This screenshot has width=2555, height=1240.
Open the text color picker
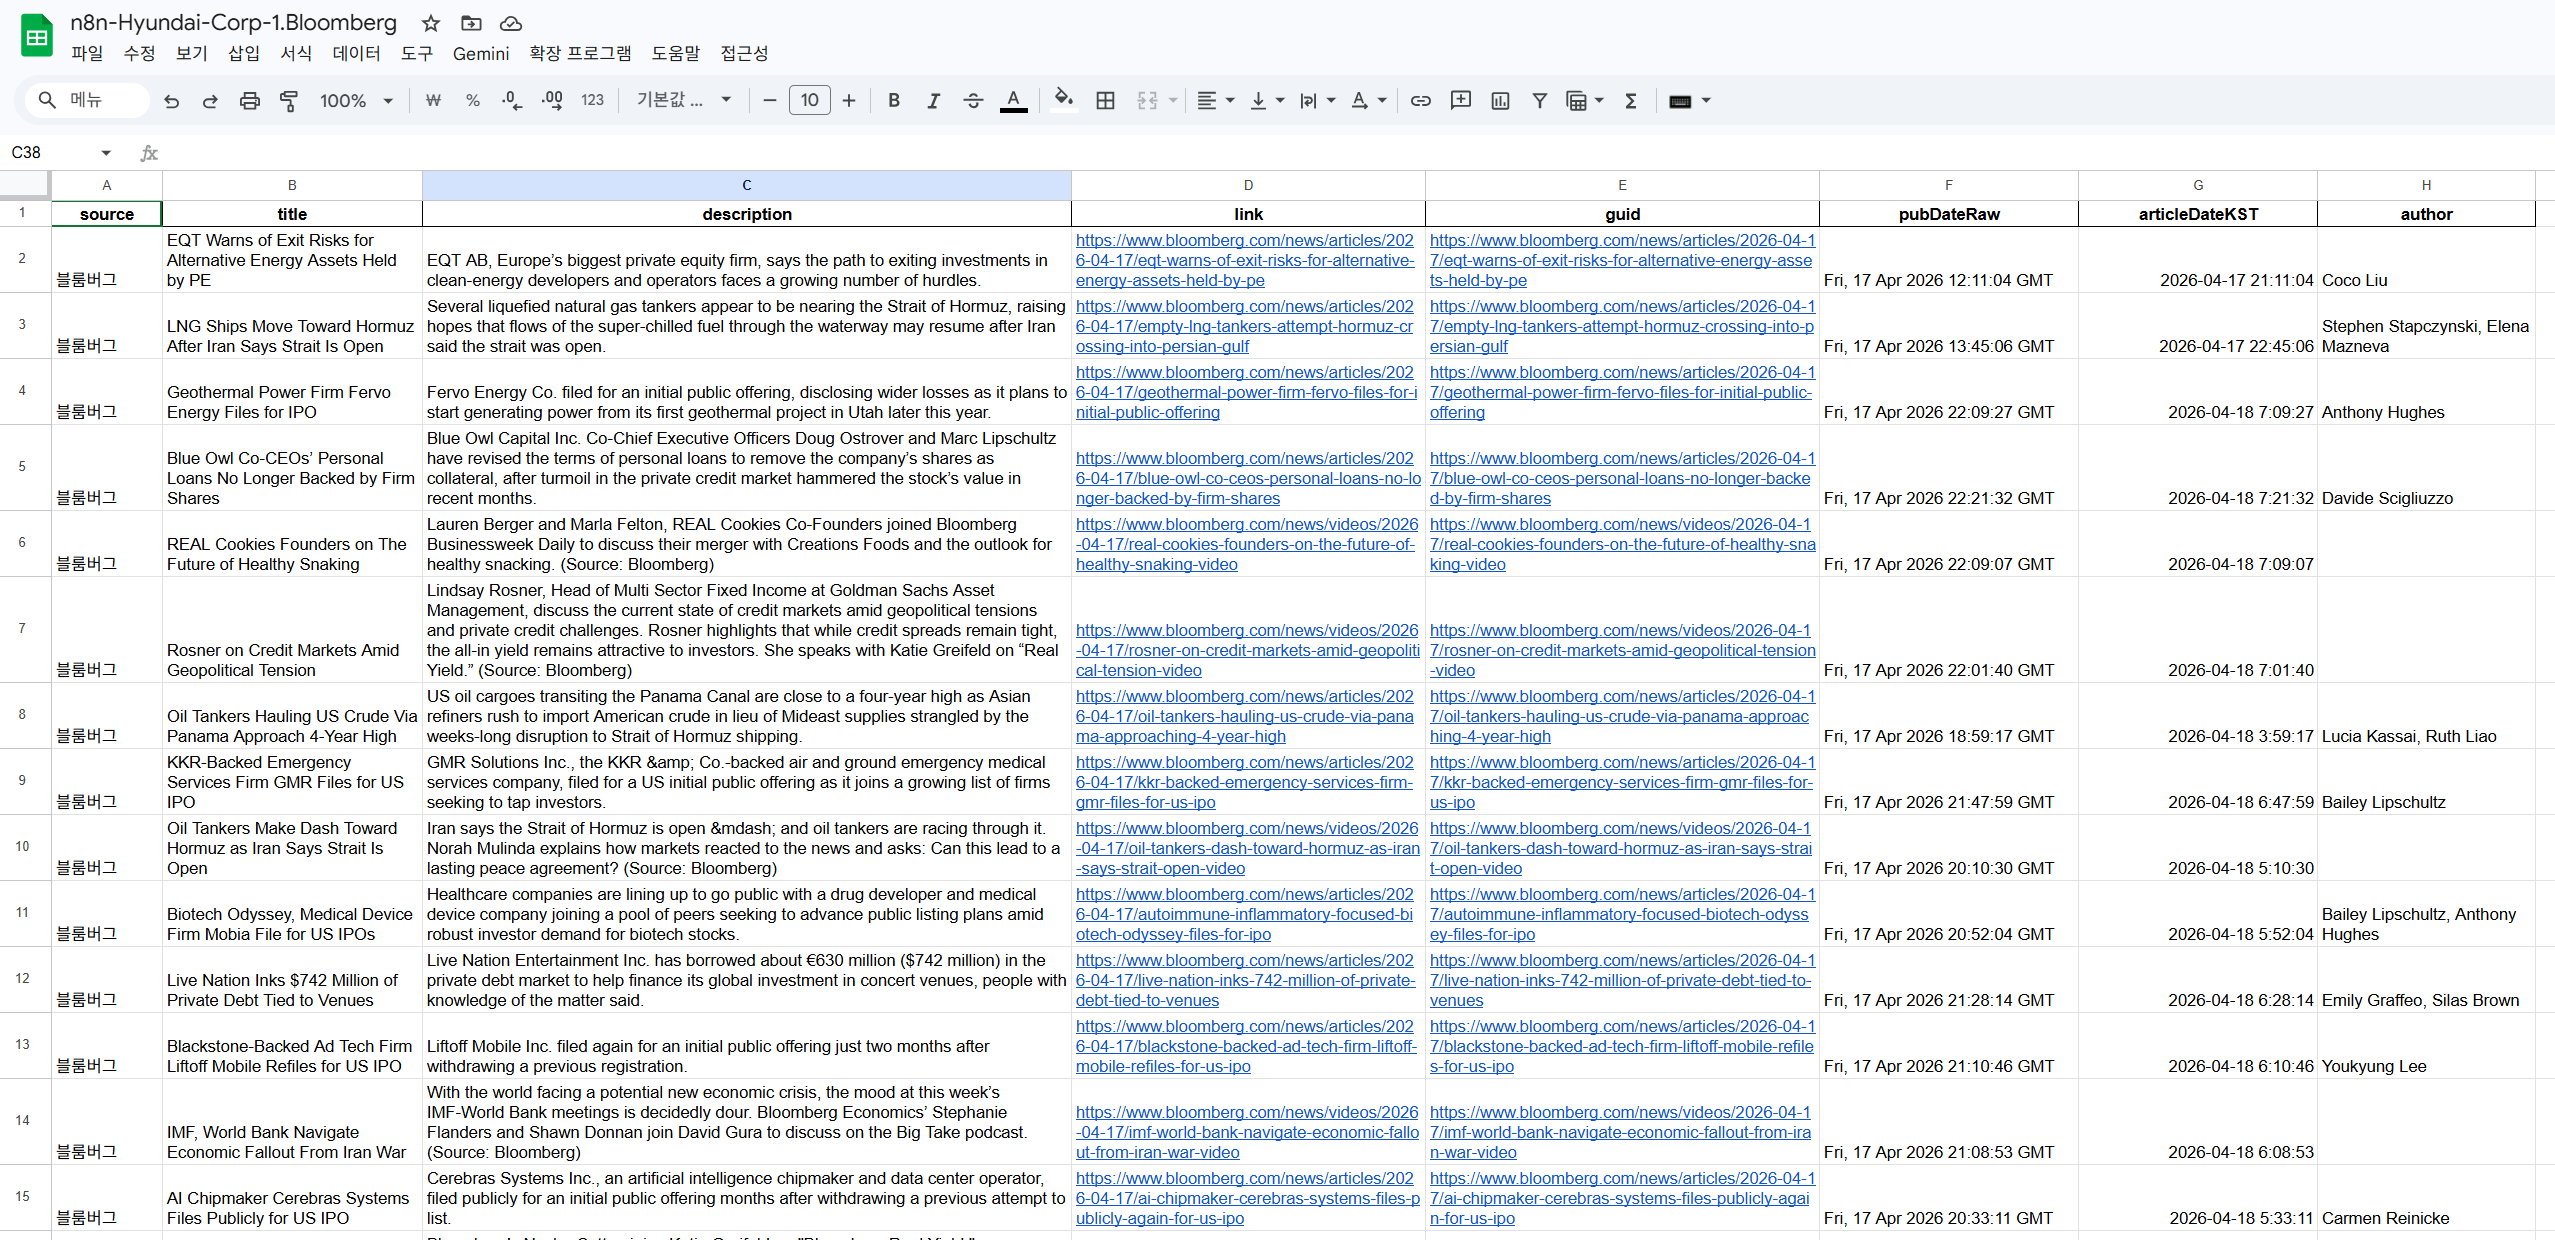1013,100
